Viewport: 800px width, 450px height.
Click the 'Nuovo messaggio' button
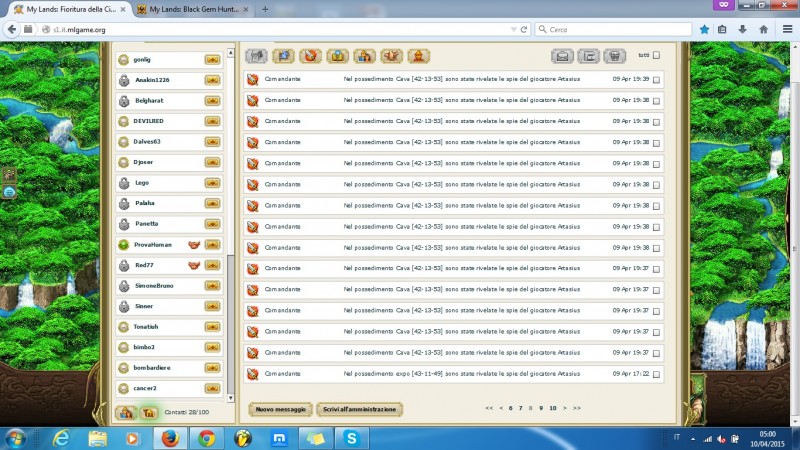pyautogui.click(x=278, y=409)
